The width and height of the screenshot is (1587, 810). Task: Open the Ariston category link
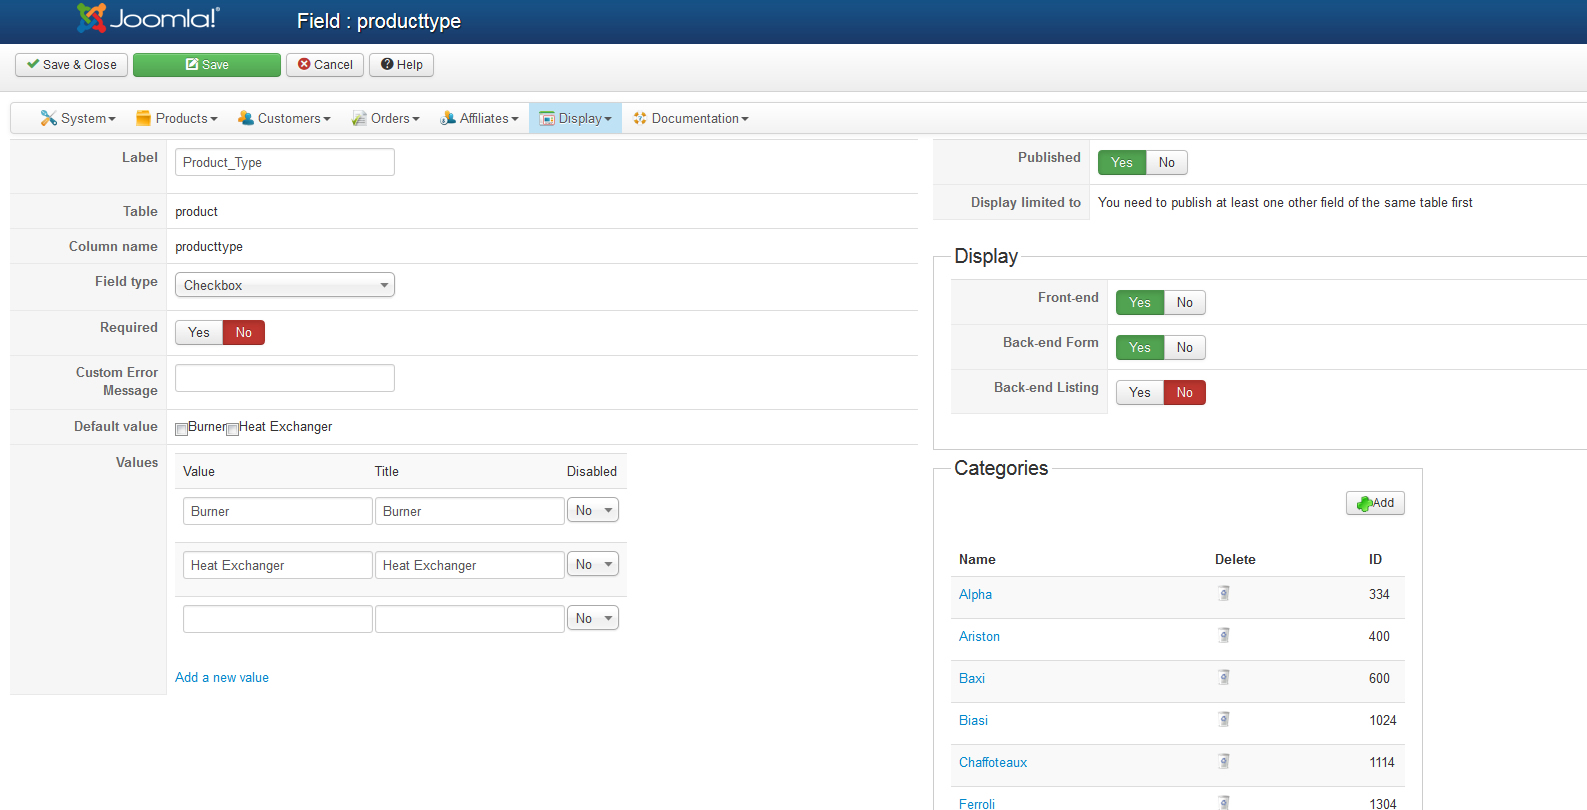pos(979,636)
